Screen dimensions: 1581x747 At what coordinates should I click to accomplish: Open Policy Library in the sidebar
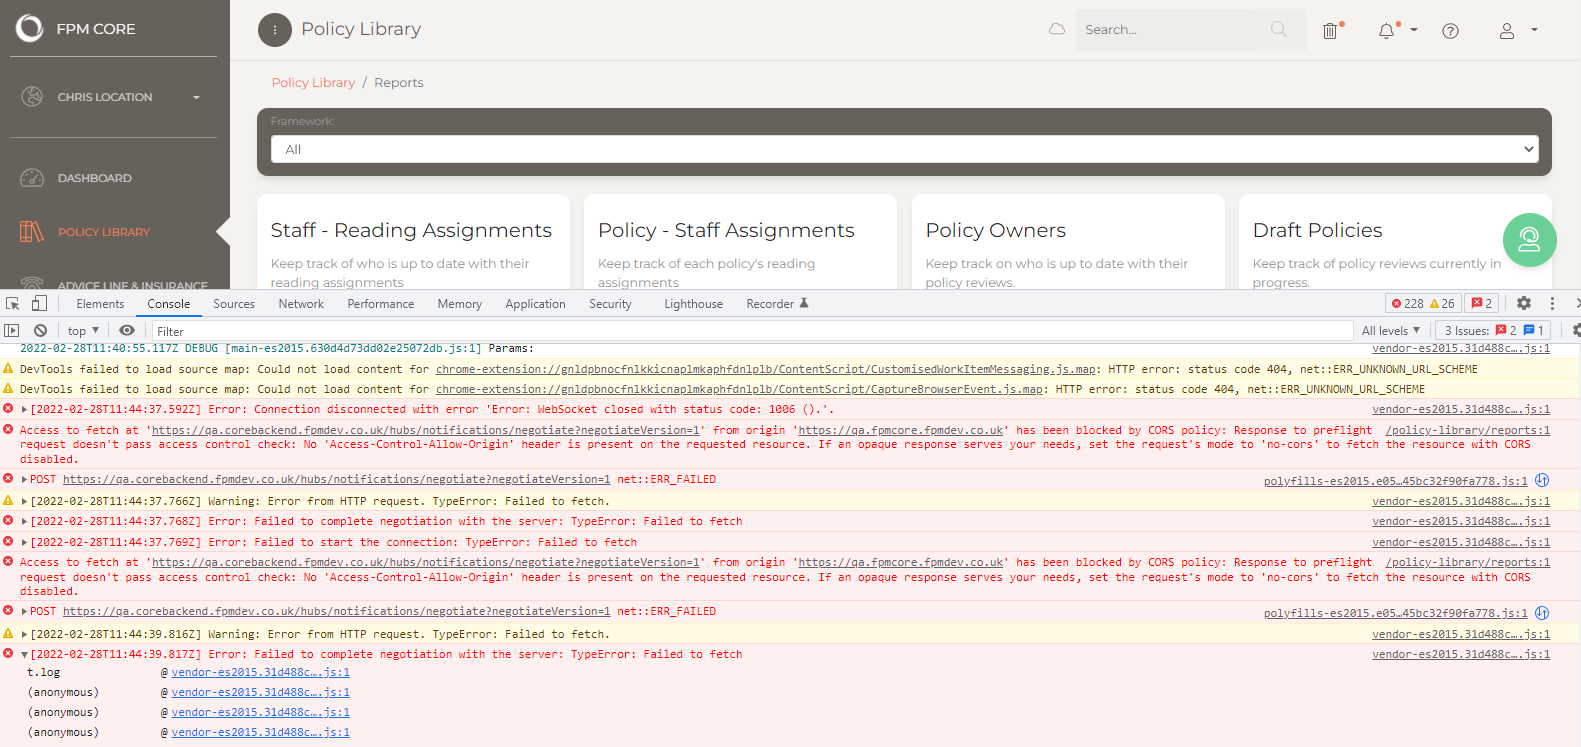click(104, 232)
